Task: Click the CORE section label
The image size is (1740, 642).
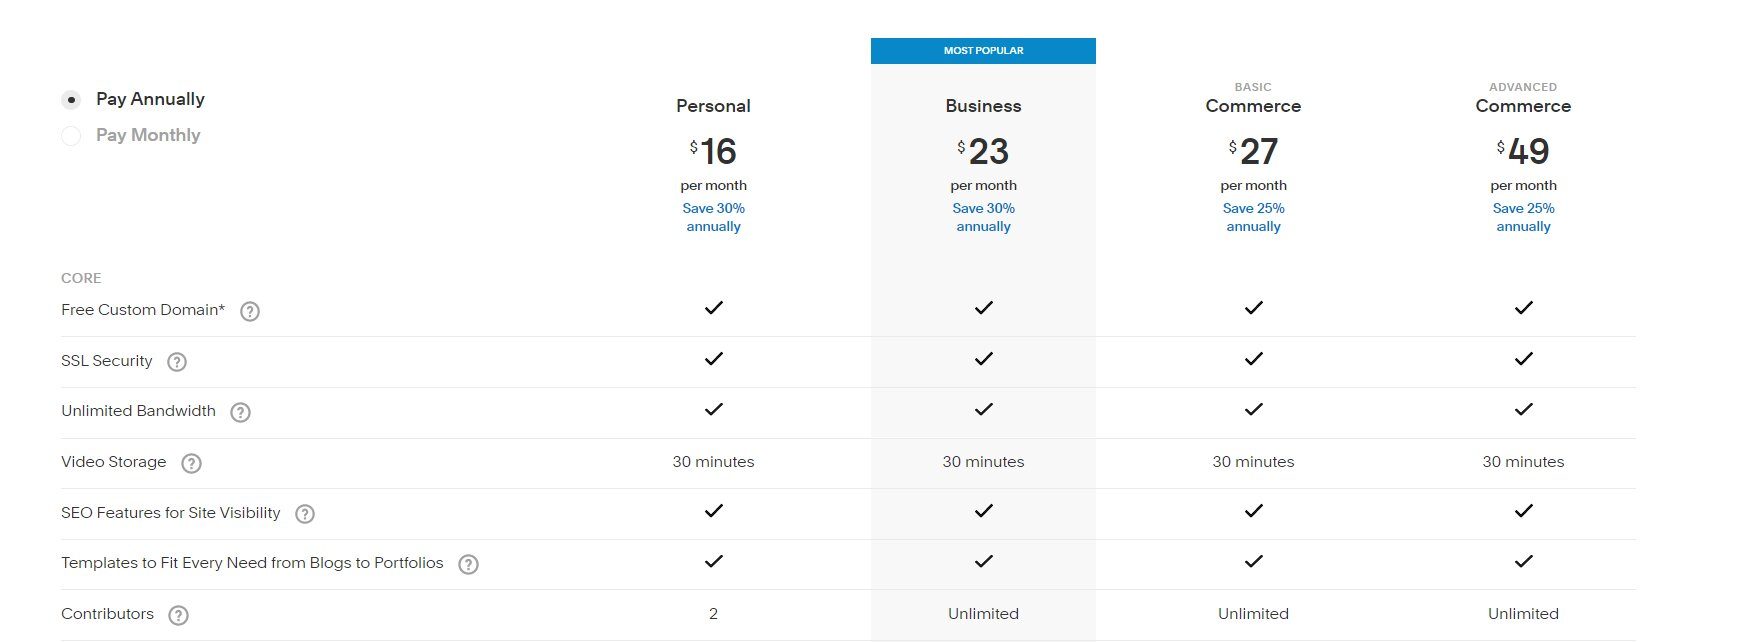Action: [x=81, y=278]
